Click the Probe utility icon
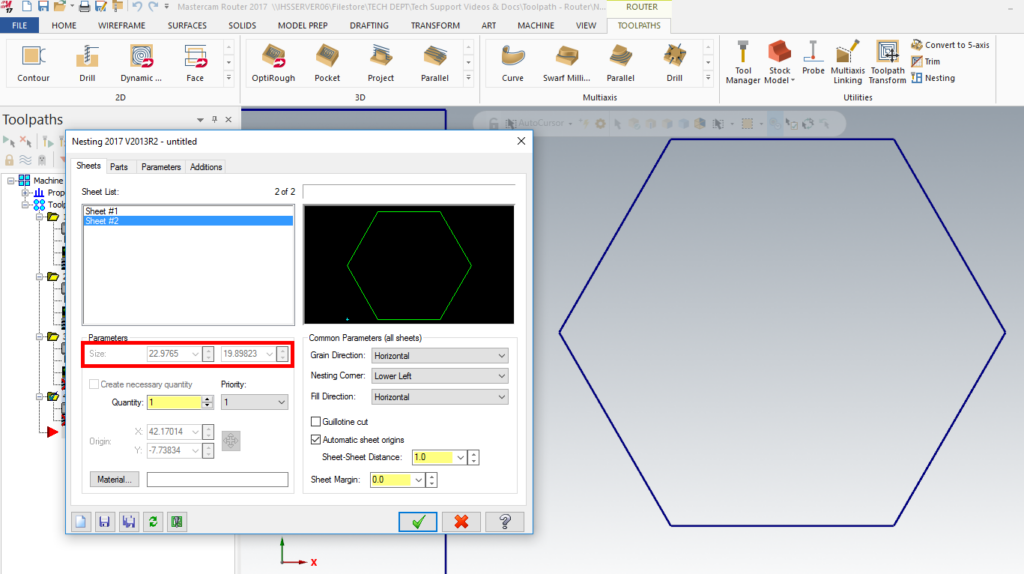Viewport: 1024px width, 574px height. click(813, 59)
